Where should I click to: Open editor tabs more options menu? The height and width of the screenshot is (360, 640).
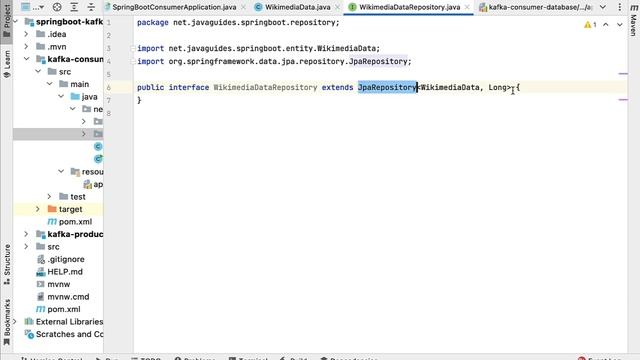(620, 7)
